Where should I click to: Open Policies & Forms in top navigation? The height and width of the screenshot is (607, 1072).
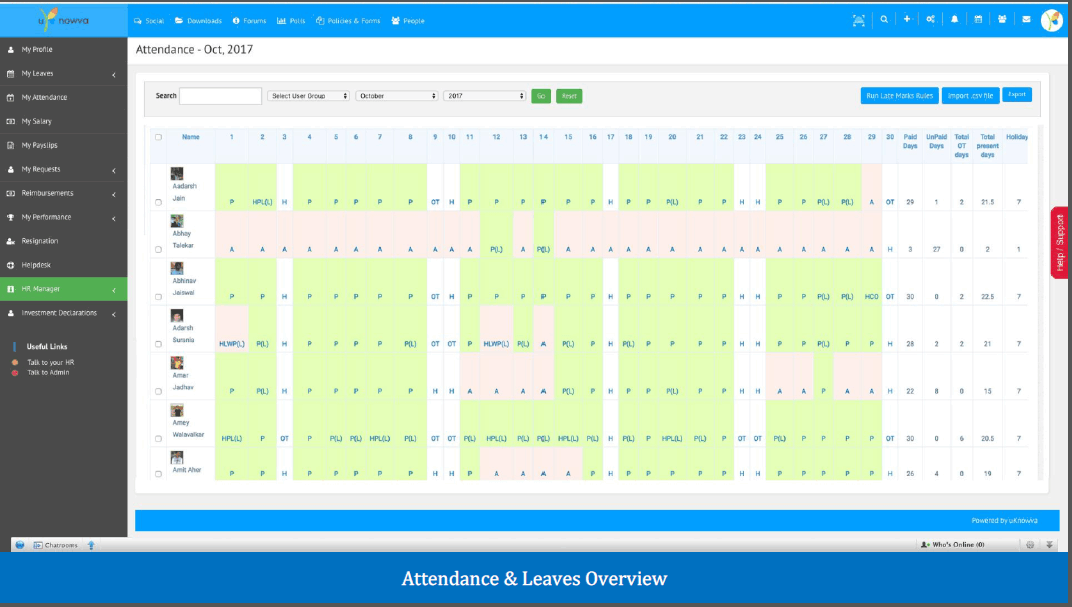tap(348, 21)
